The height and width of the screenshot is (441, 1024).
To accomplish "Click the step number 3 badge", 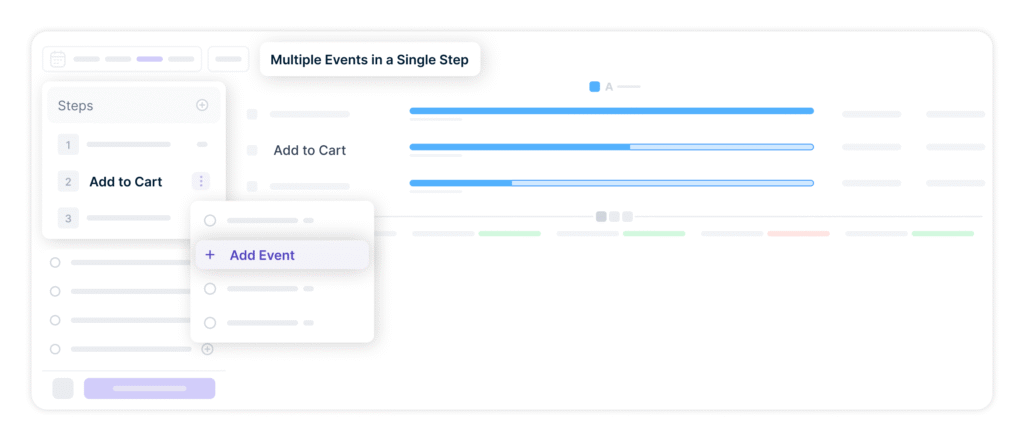I will (68, 218).
